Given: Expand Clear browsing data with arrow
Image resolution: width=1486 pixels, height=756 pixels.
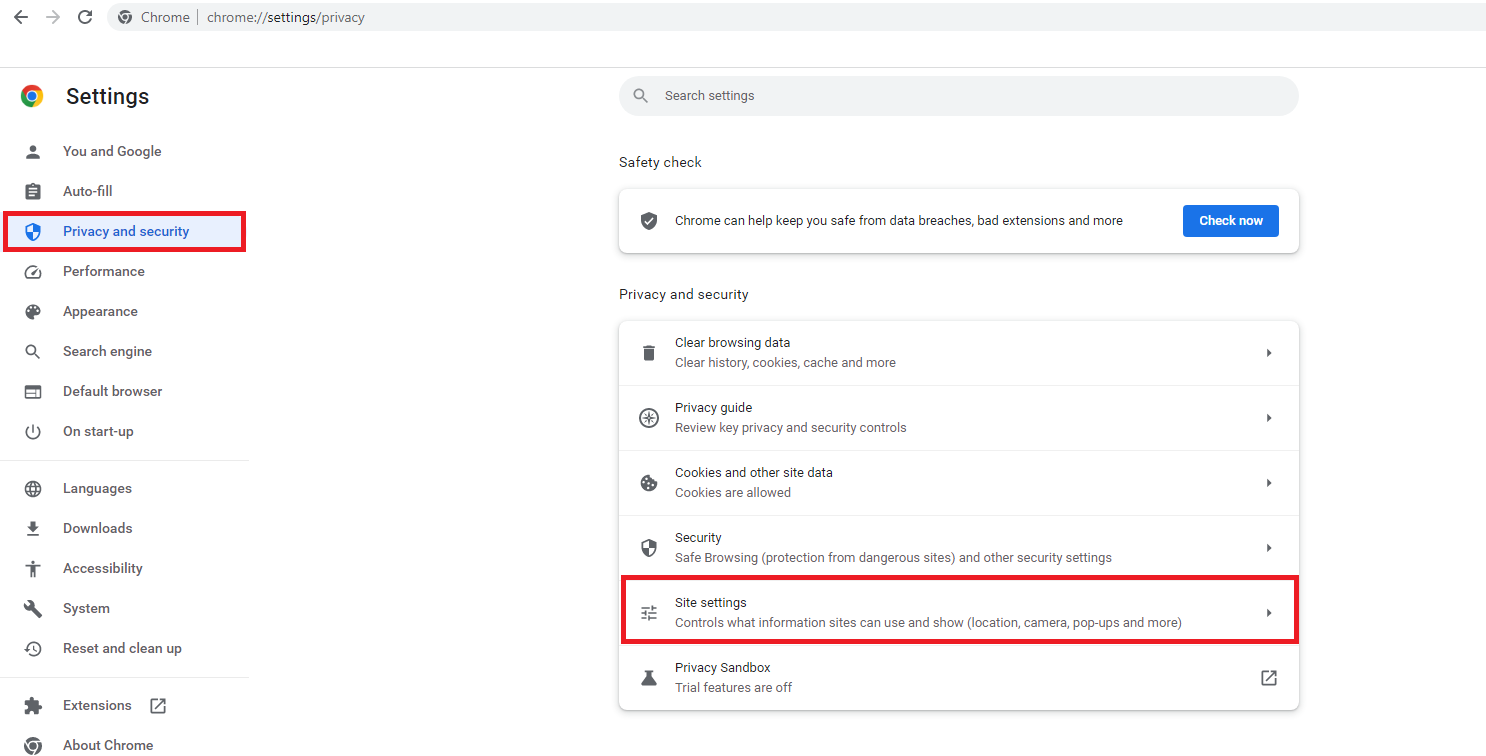Looking at the screenshot, I should (x=1268, y=353).
